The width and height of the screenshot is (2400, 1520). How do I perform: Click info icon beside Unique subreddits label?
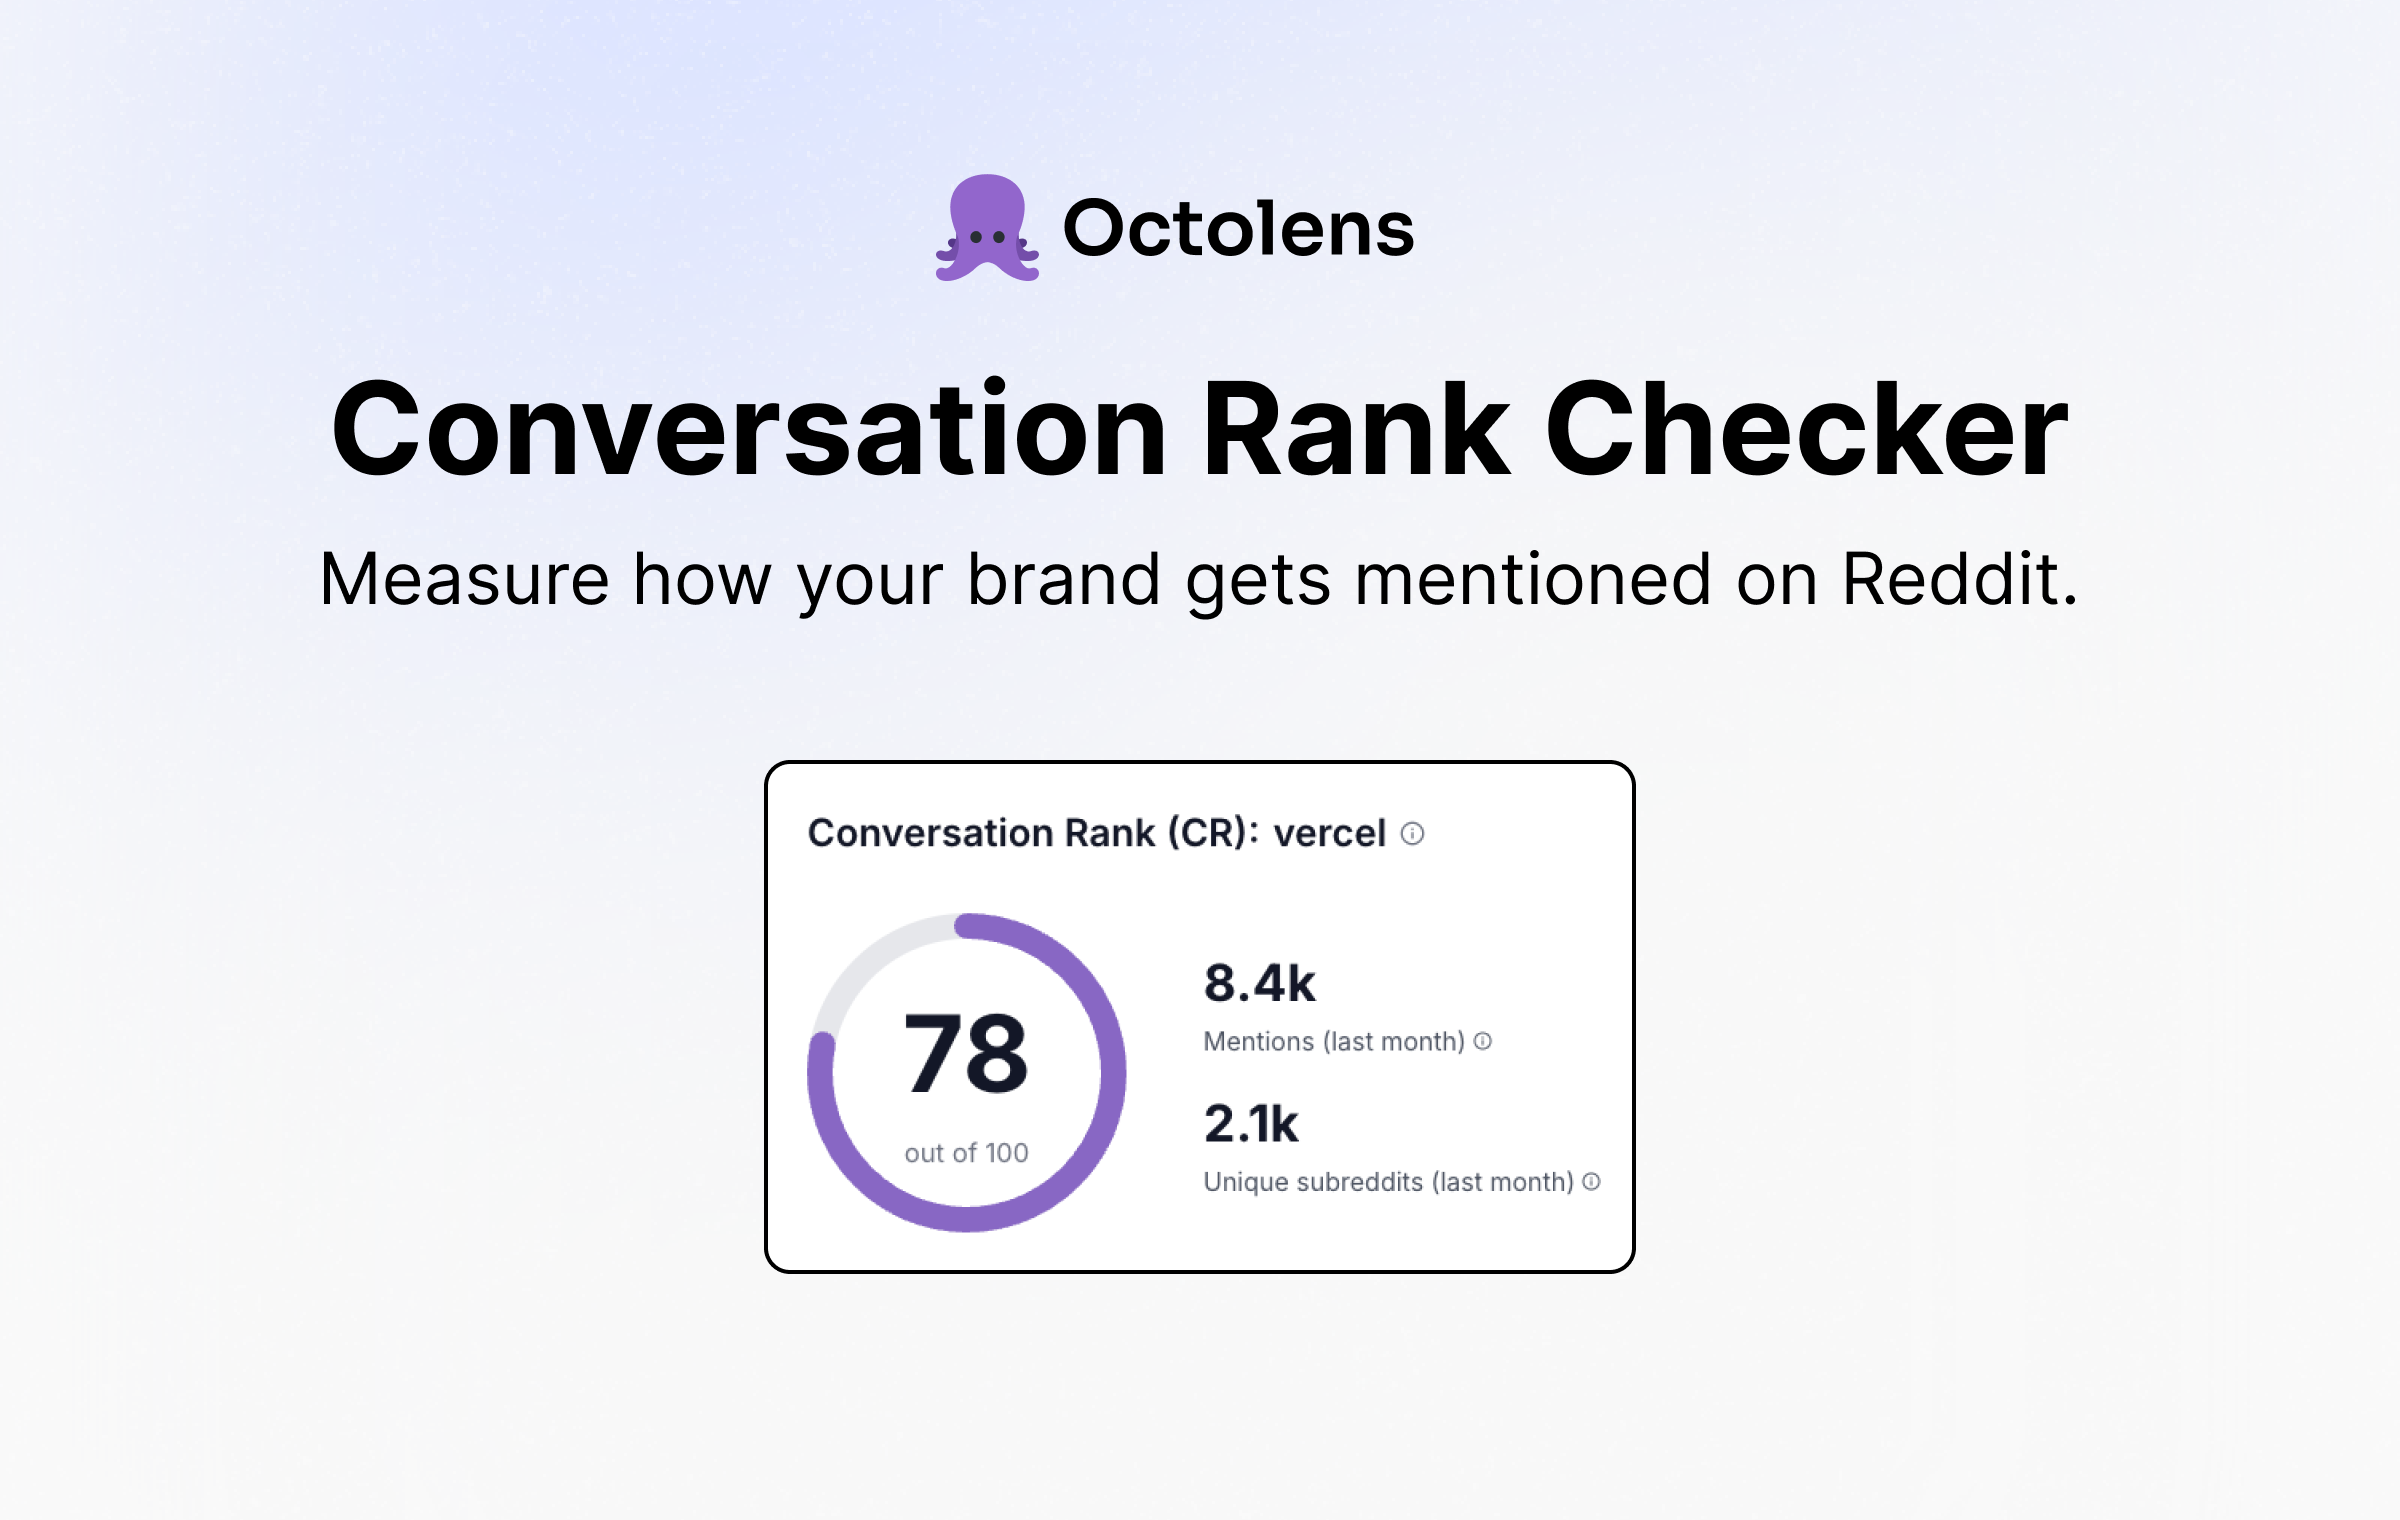pos(1592,1182)
